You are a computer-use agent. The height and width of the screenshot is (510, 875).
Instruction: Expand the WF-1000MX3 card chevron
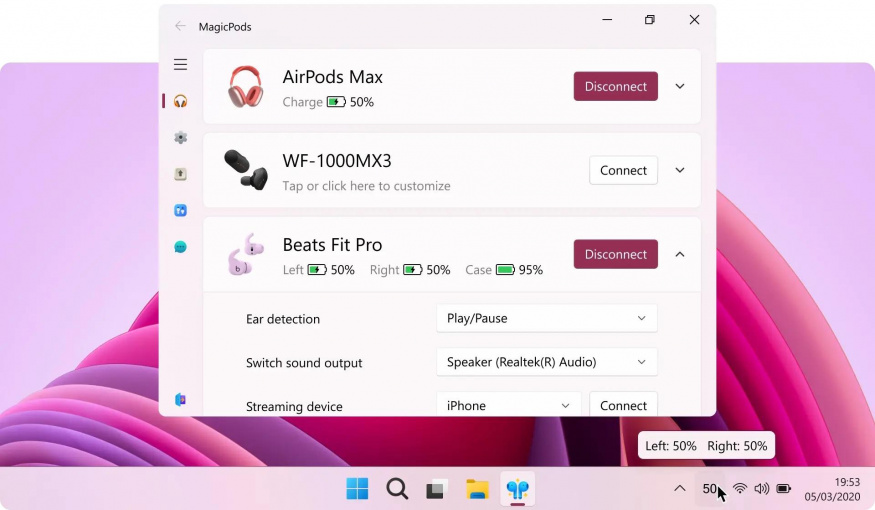click(x=680, y=170)
